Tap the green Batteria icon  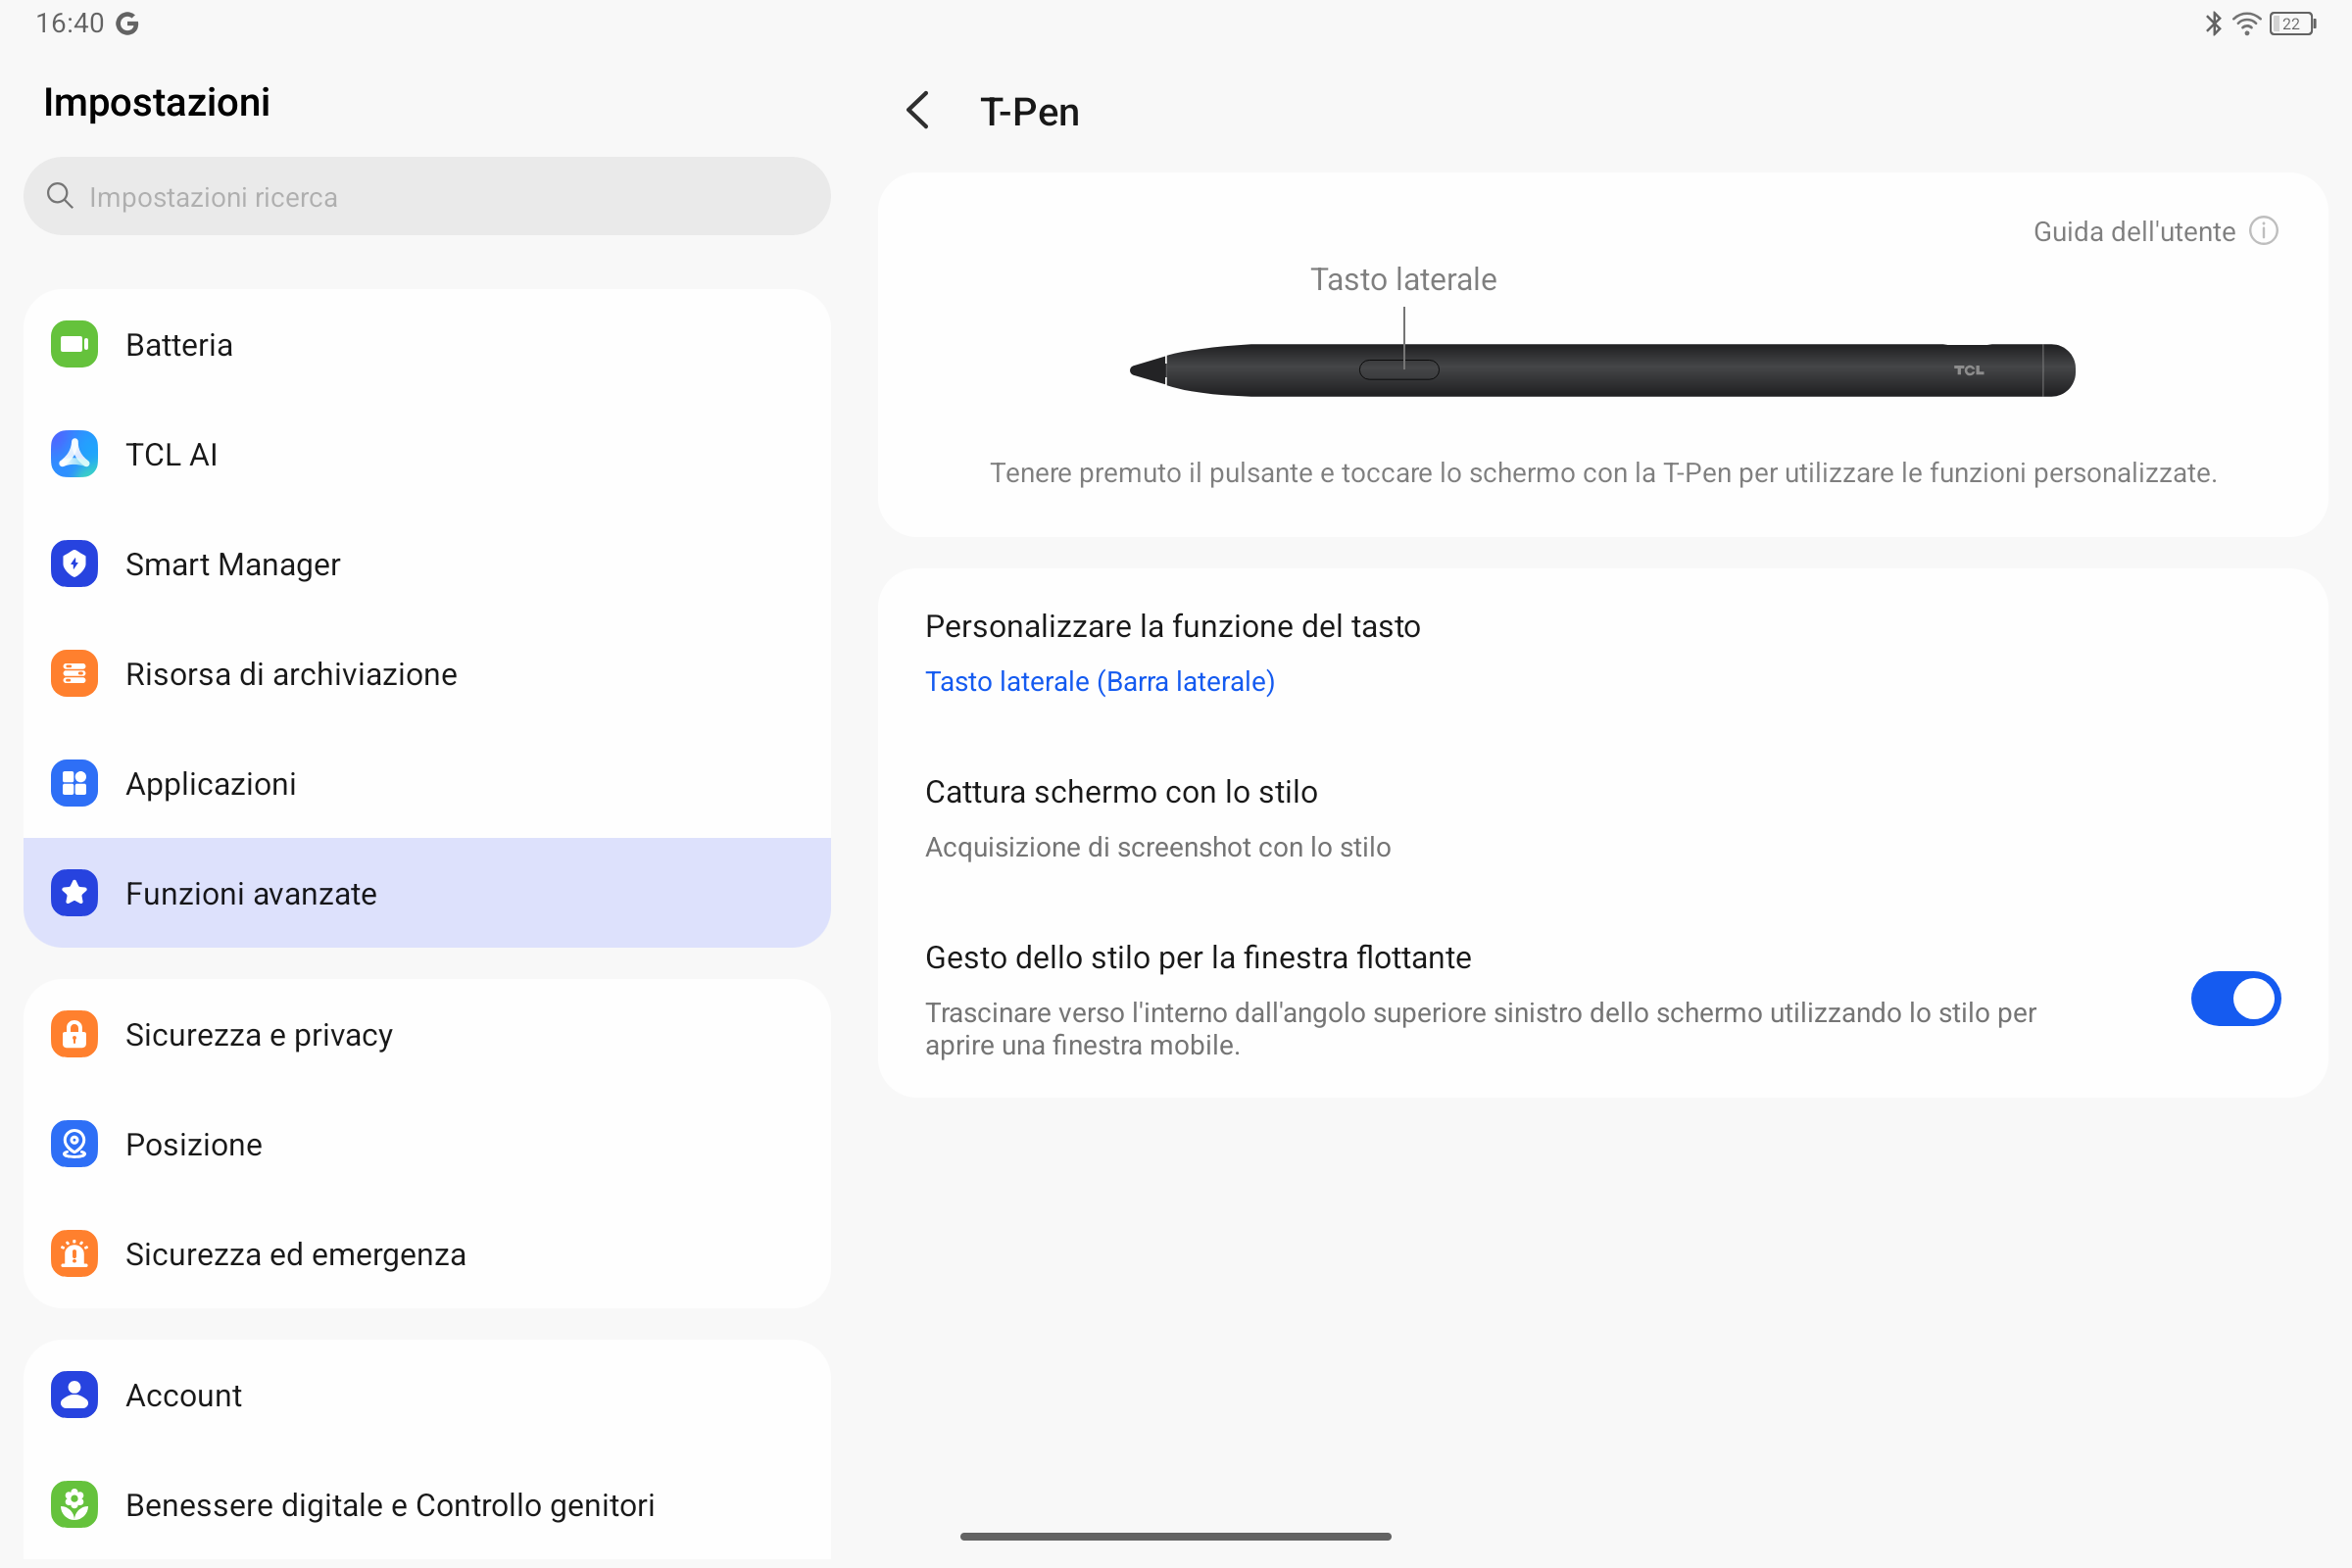(x=74, y=345)
